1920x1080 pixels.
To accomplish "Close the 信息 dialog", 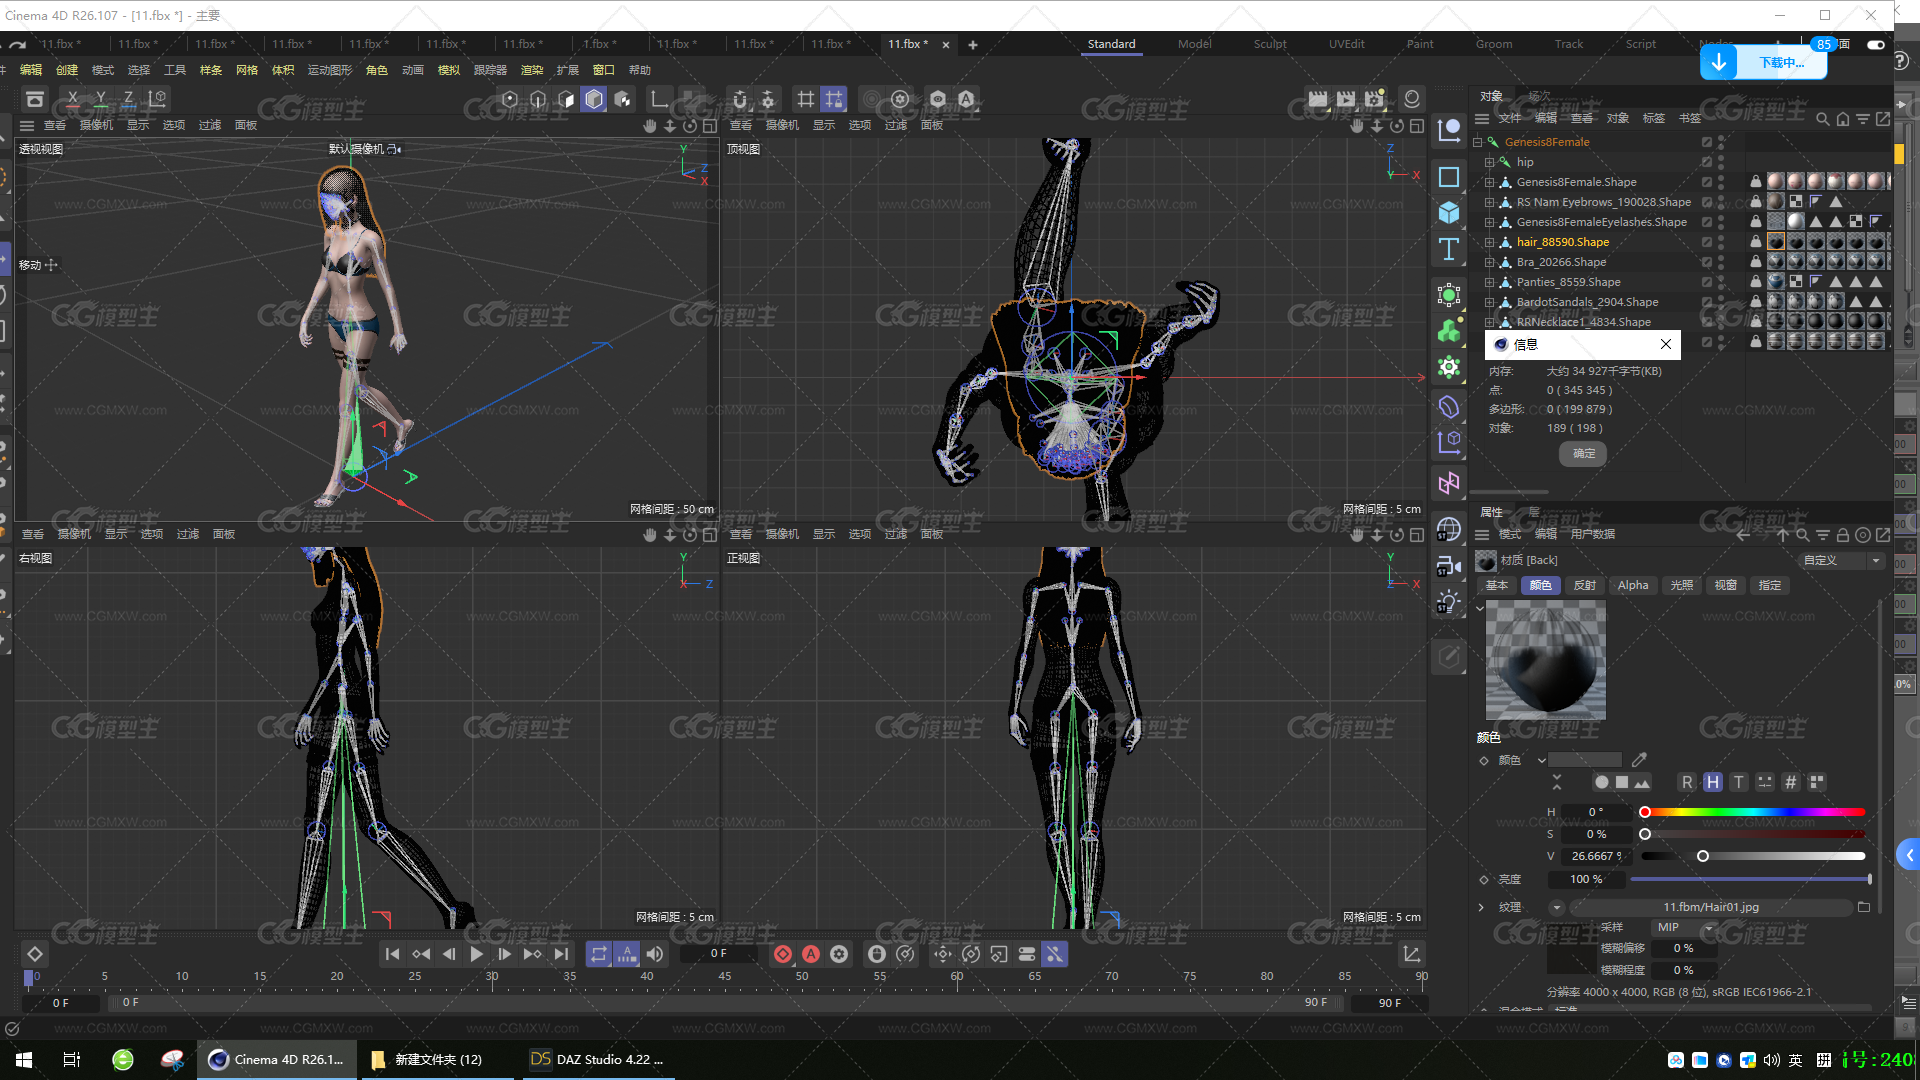I will tap(1666, 344).
